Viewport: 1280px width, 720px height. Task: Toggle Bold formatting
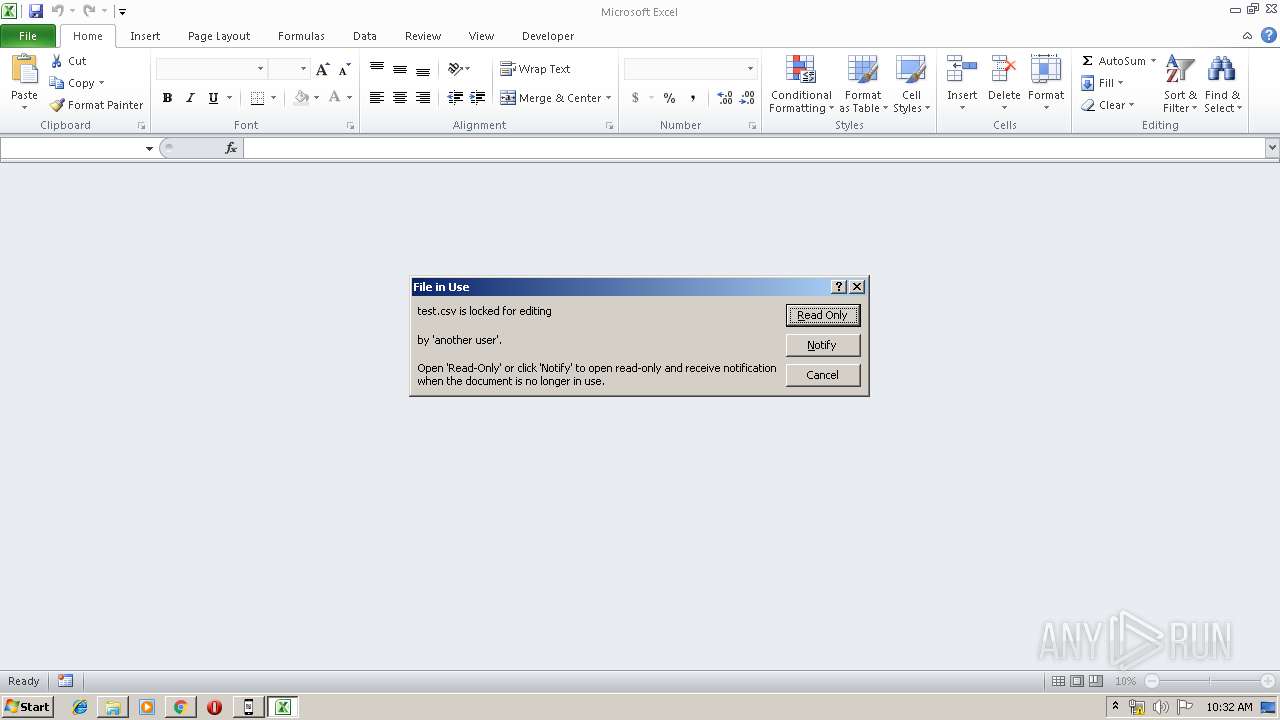click(167, 98)
